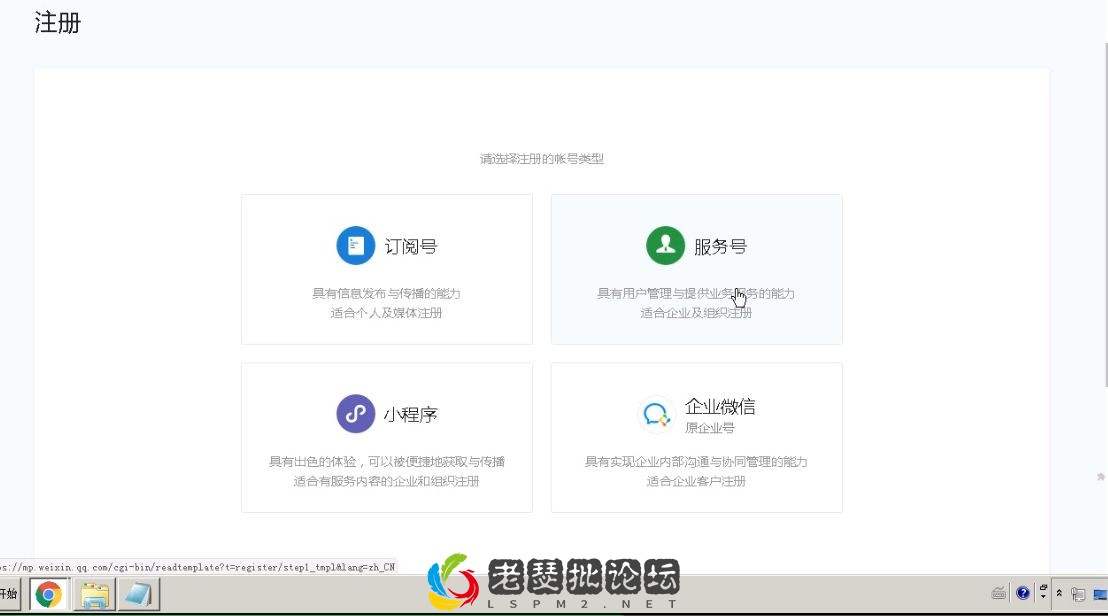
Task: Click the text 具有实现企业内部沟通与协同管理的能力
Action: [x=696, y=461]
